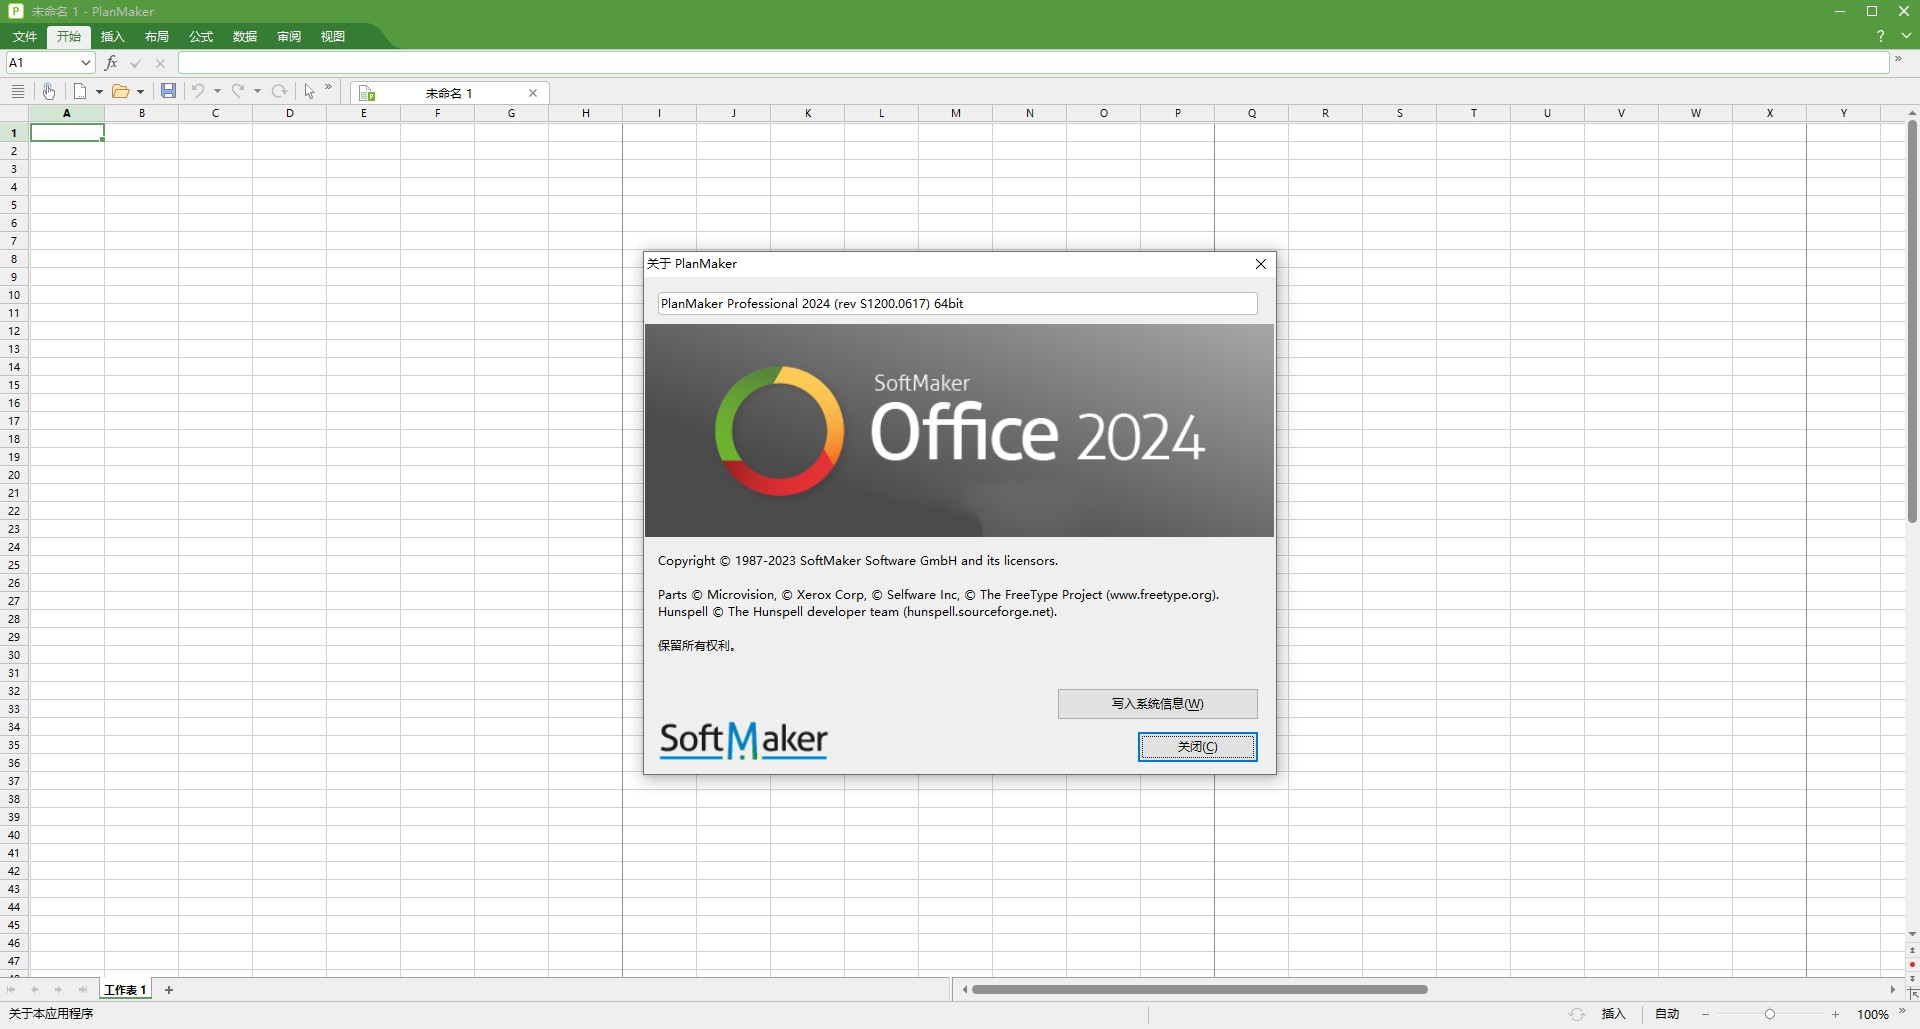
Task: Switch to the 插入 ribbon tab
Action: tap(113, 37)
